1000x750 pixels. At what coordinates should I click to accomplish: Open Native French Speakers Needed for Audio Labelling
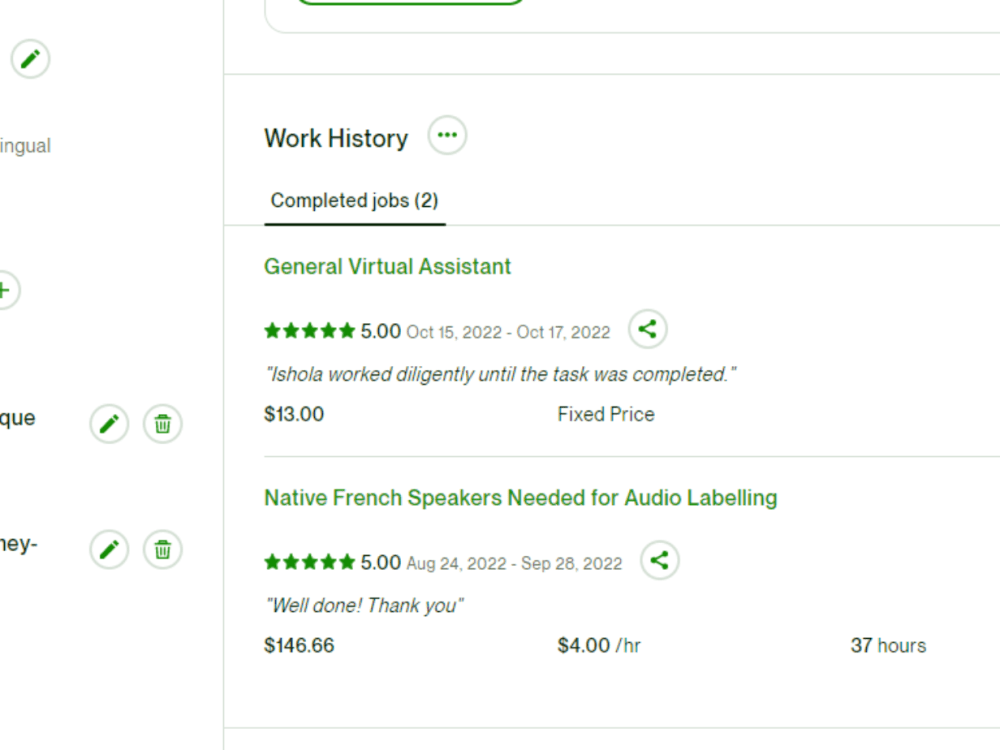[x=520, y=498]
